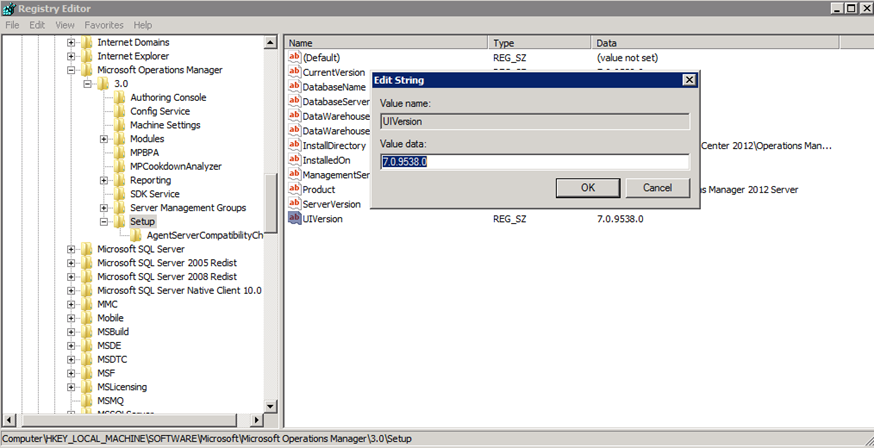Click the MSLicensing folder icon

[86, 387]
